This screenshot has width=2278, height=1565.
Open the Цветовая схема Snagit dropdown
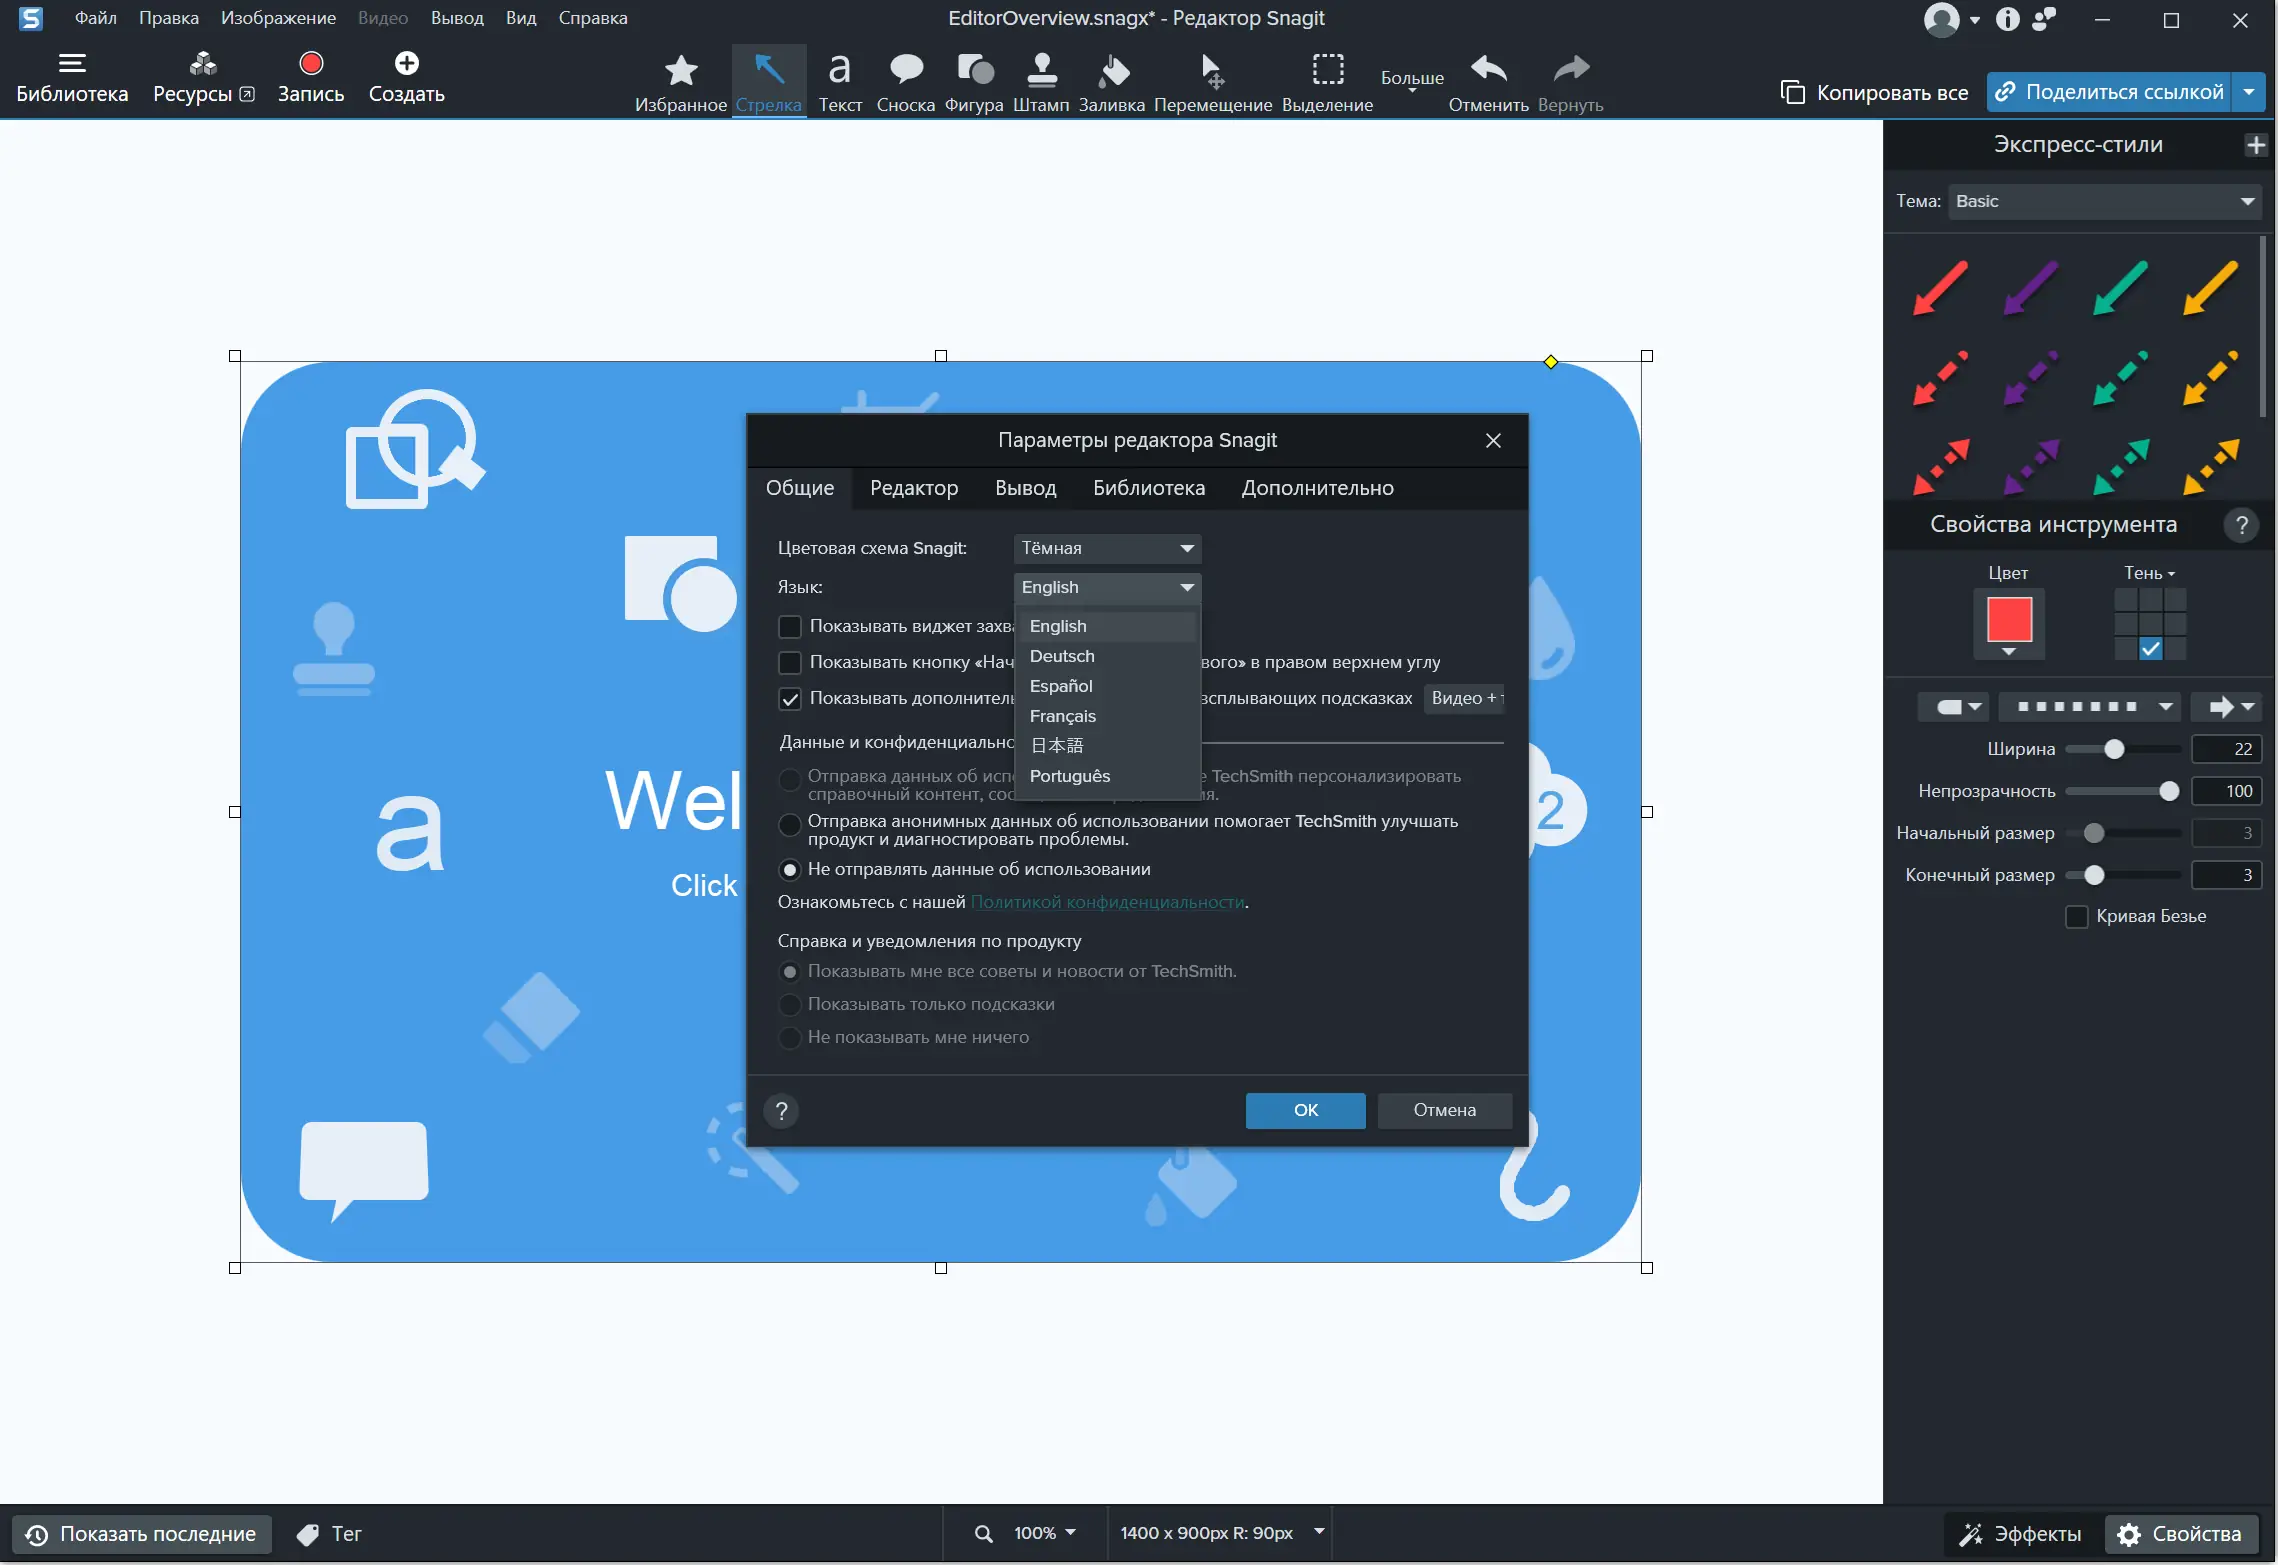(x=1107, y=549)
